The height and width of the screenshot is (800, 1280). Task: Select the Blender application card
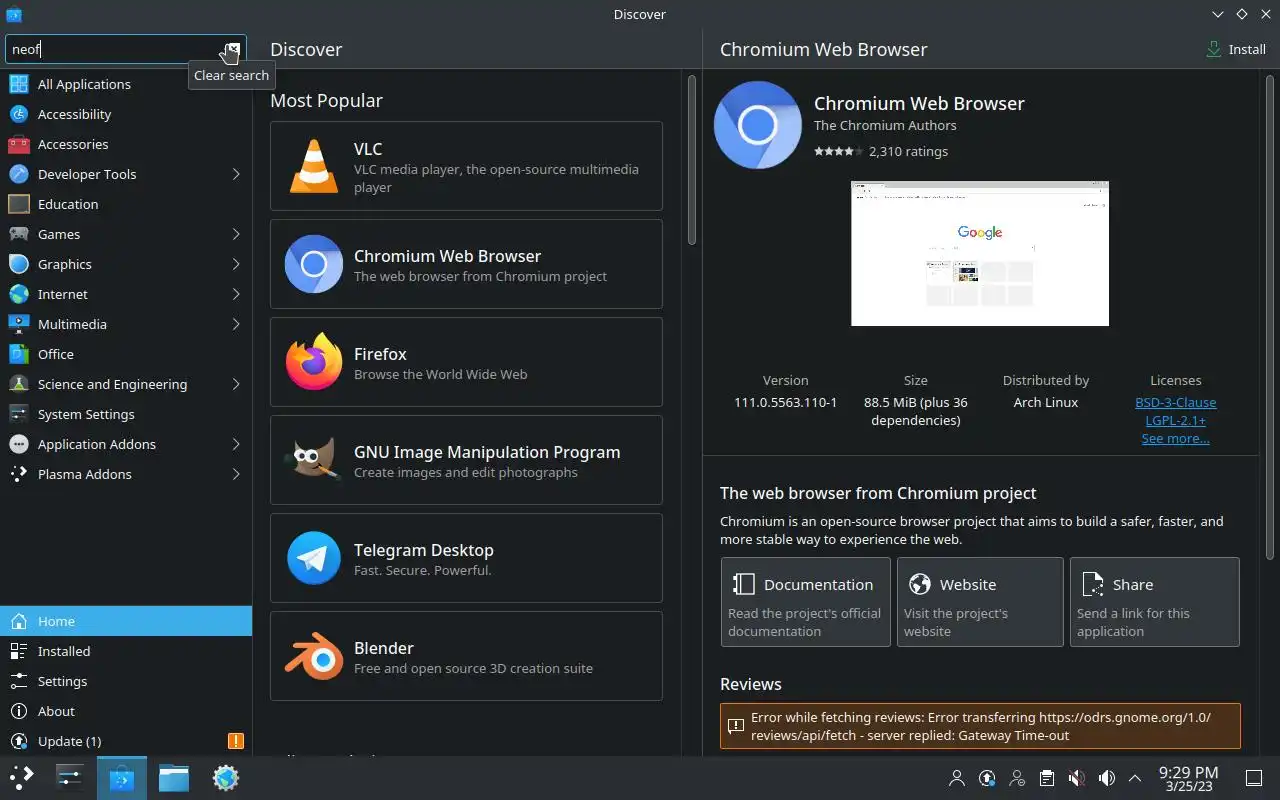pos(466,656)
